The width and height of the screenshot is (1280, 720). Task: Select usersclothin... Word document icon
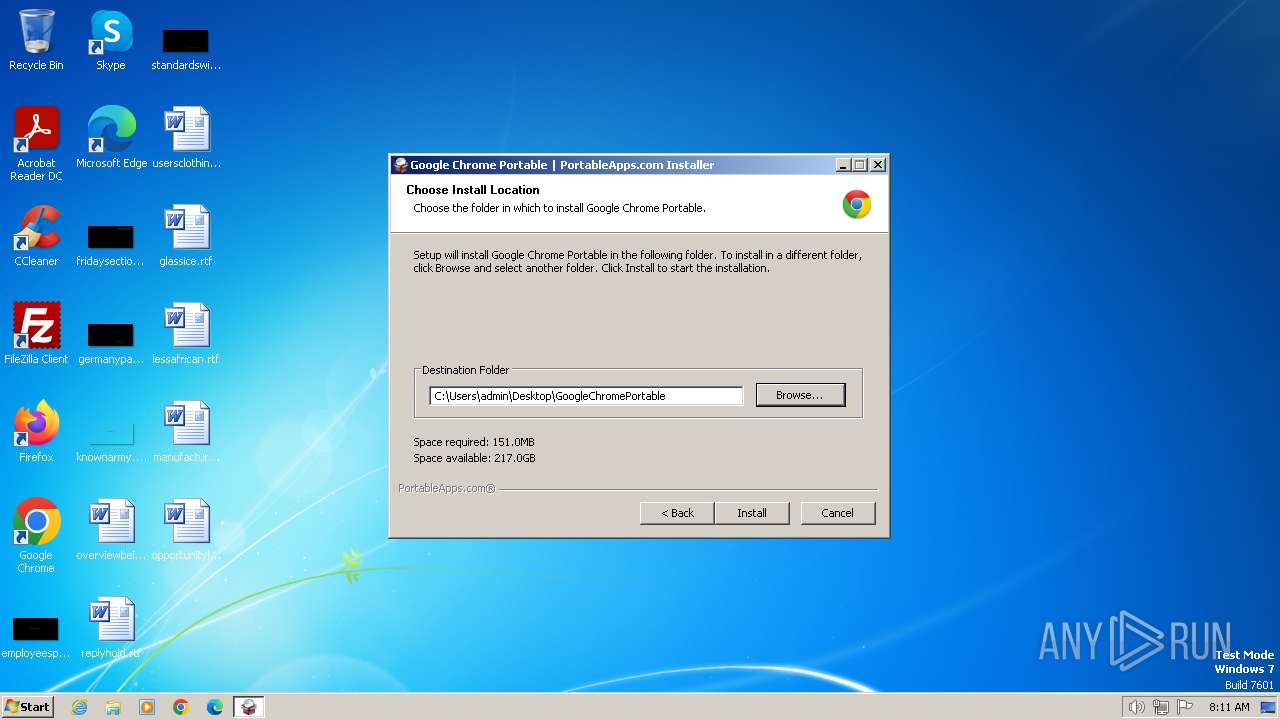coord(186,137)
